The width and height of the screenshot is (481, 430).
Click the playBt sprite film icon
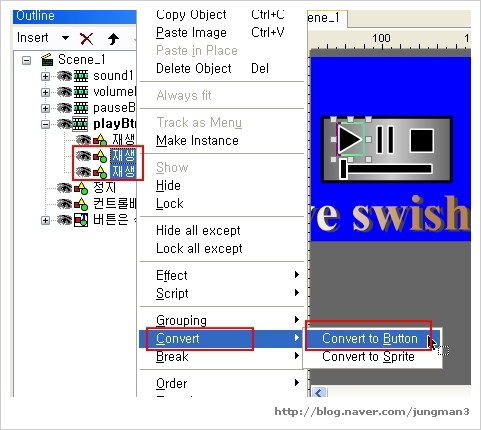[x=81, y=124]
